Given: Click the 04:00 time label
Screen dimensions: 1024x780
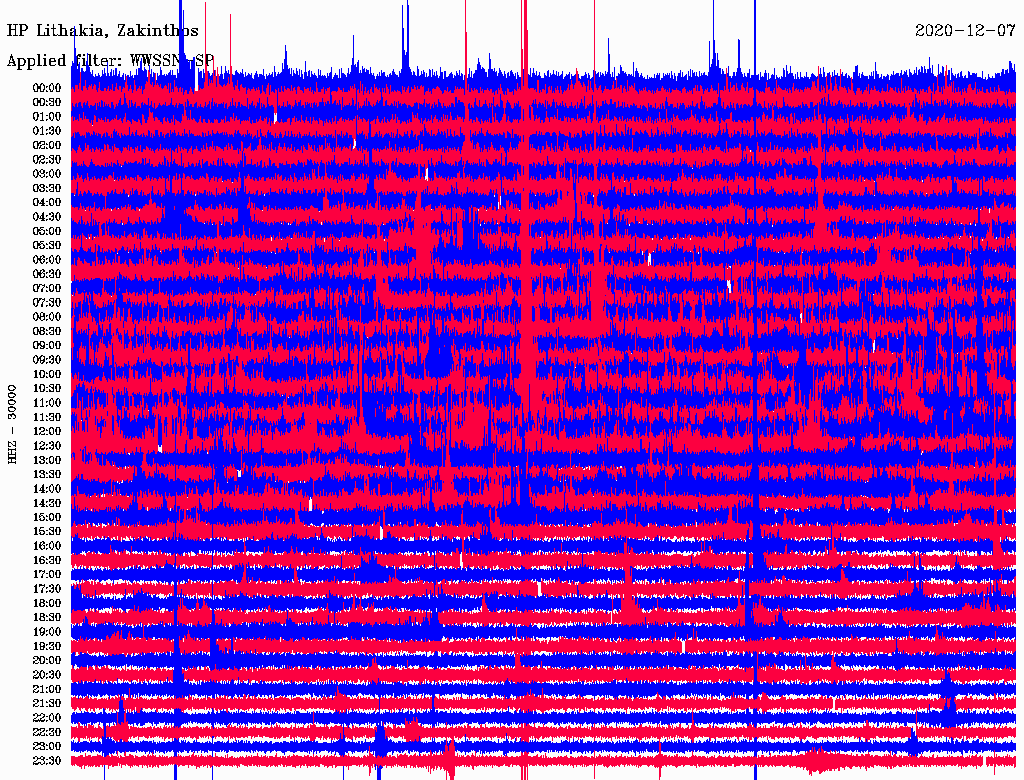Looking at the screenshot, I should (47, 203).
